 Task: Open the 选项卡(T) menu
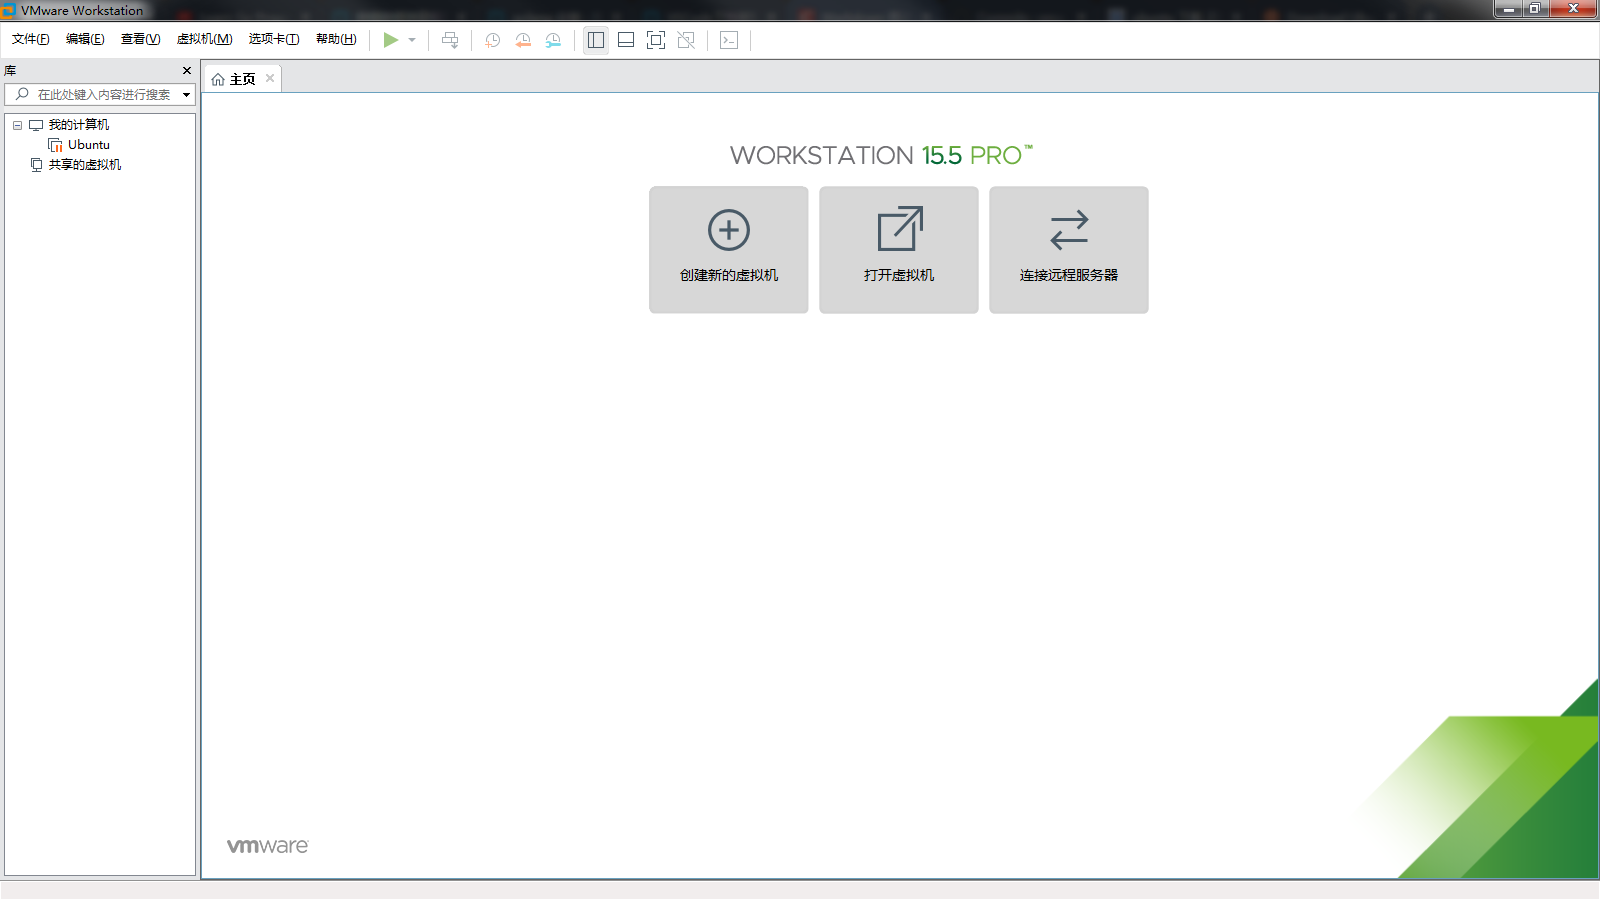pos(274,39)
